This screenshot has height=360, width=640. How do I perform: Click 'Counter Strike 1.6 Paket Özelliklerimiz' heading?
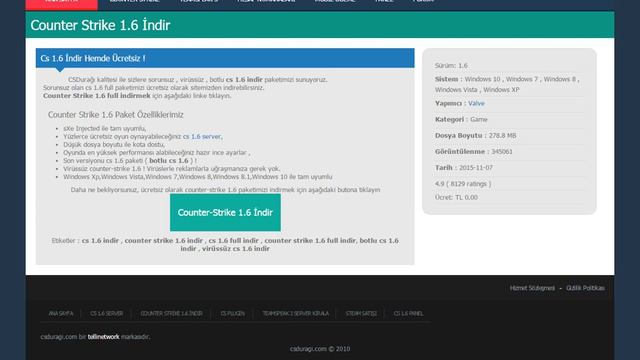point(116,115)
